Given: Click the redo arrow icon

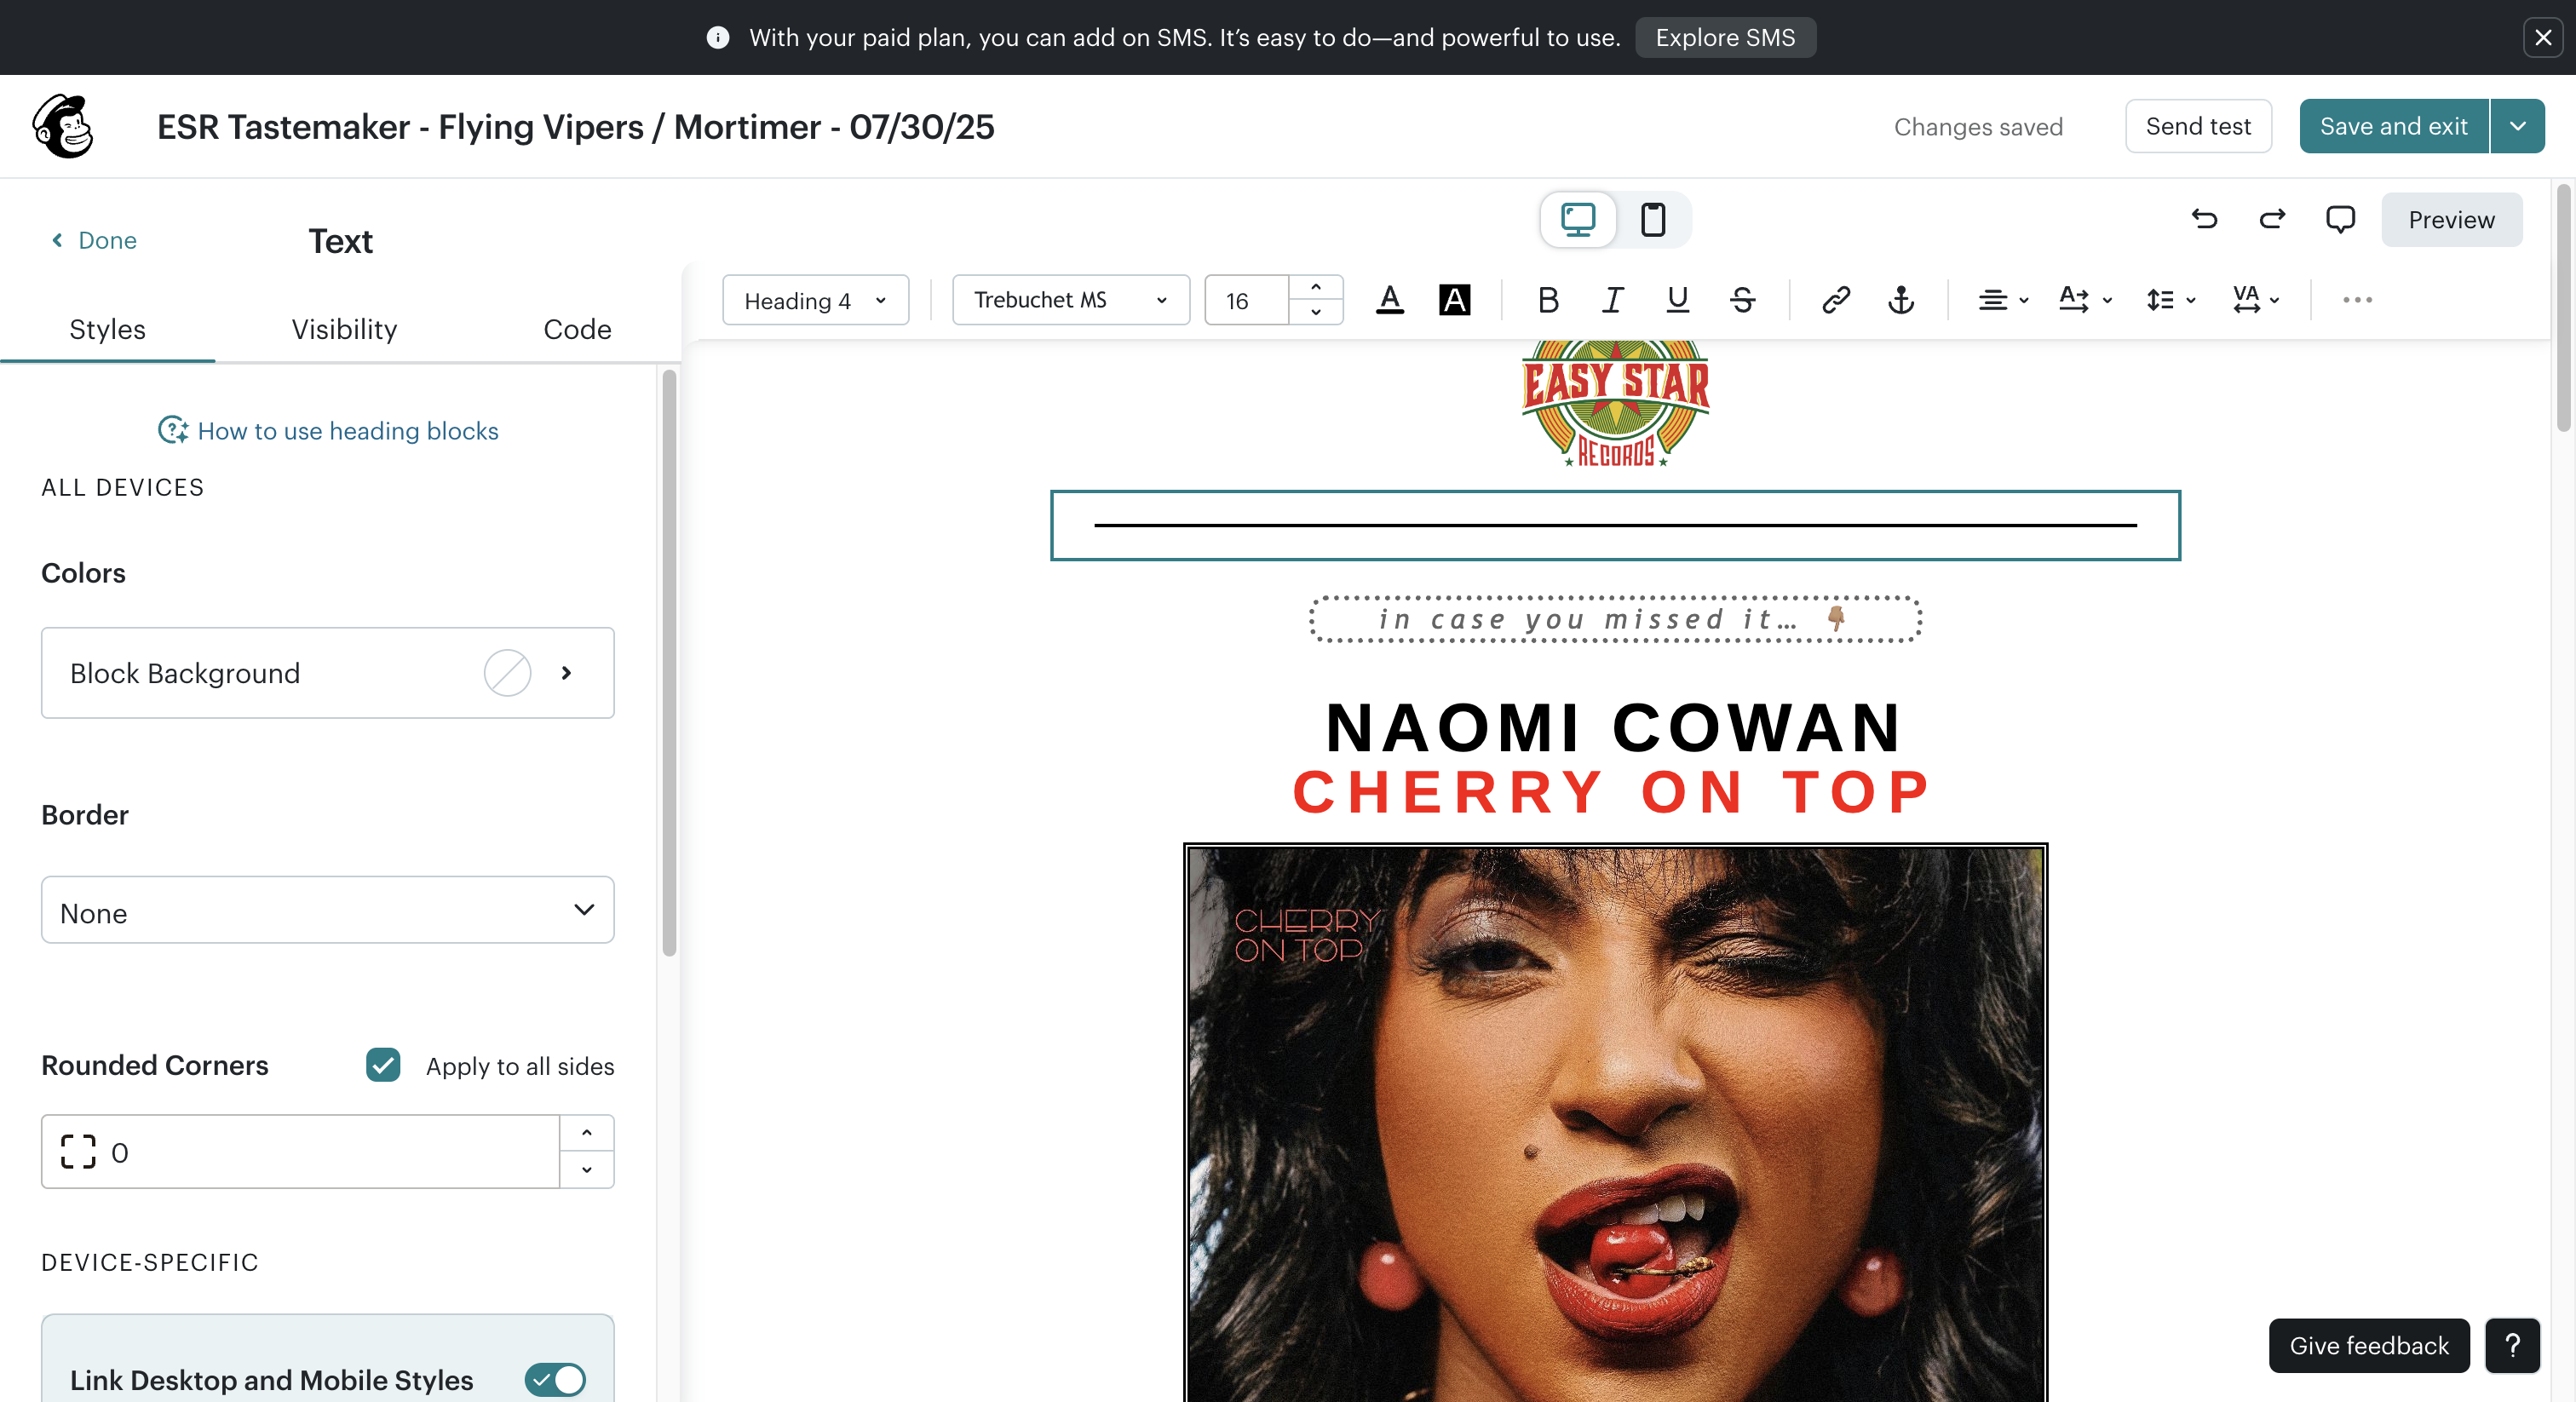Looking at the screenshot, I should (2272, 219).
